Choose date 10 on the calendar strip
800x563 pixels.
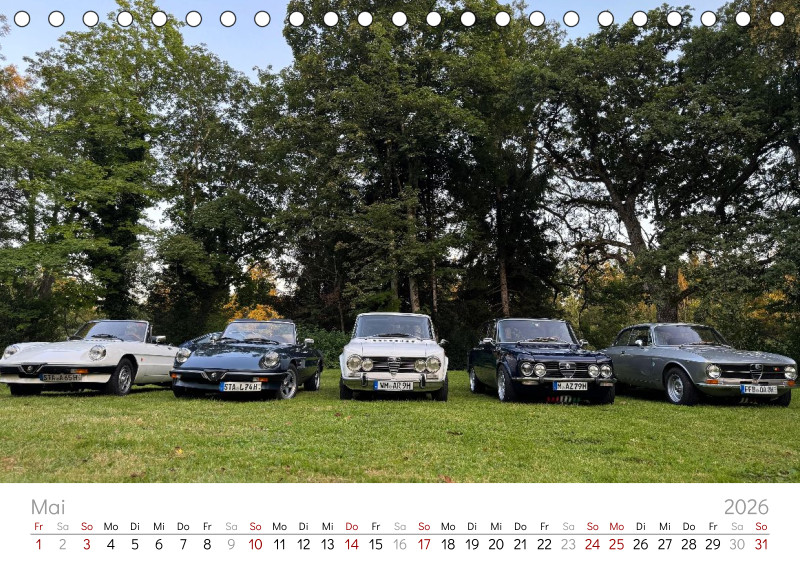tap(255, 545)
